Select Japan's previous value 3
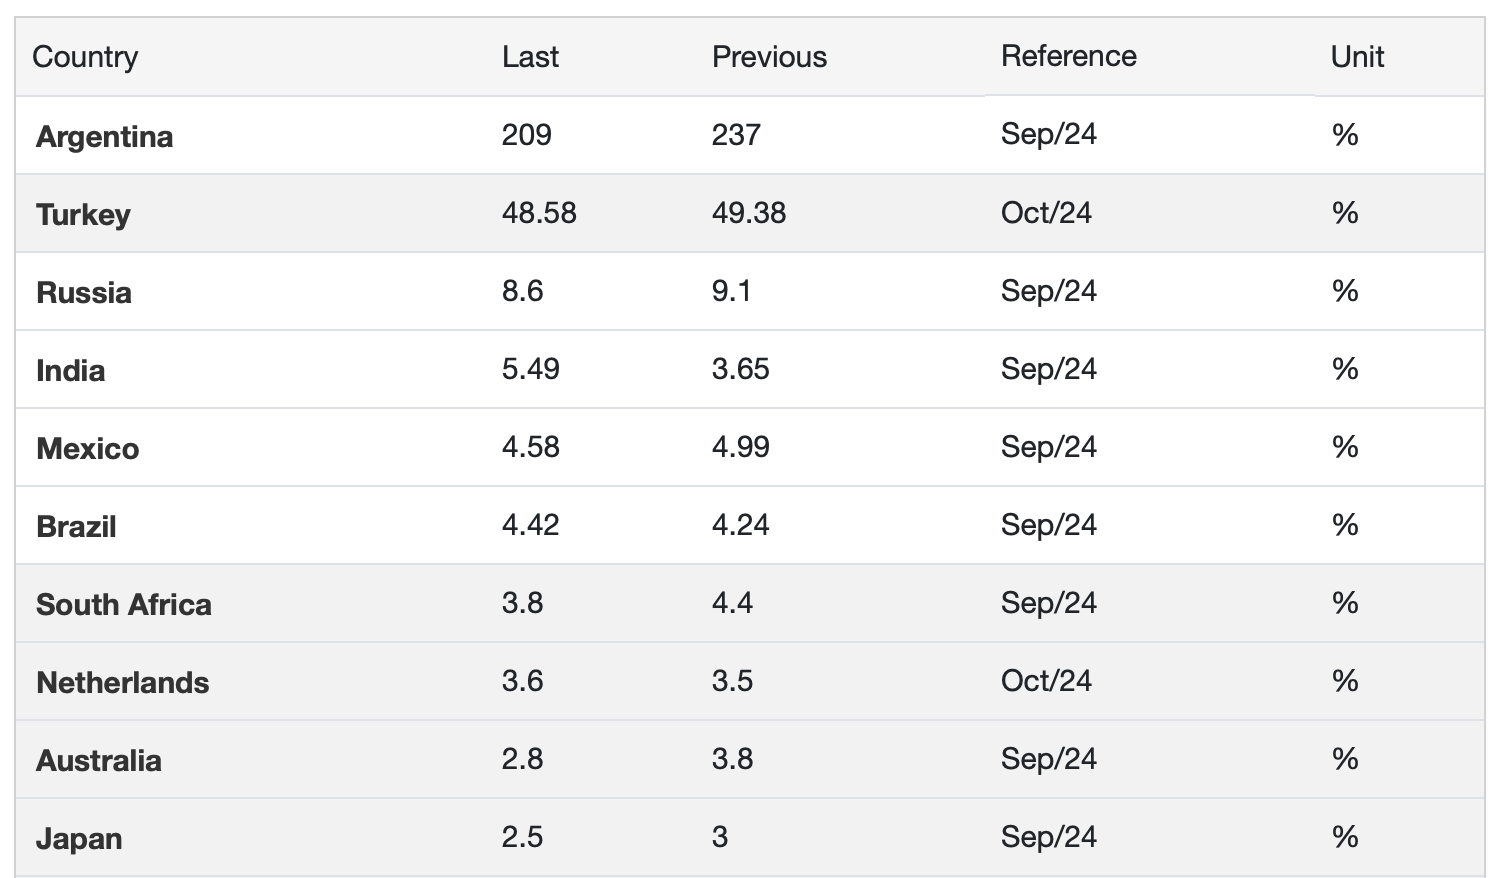The image size is (1492, 878). pos(720,836)
